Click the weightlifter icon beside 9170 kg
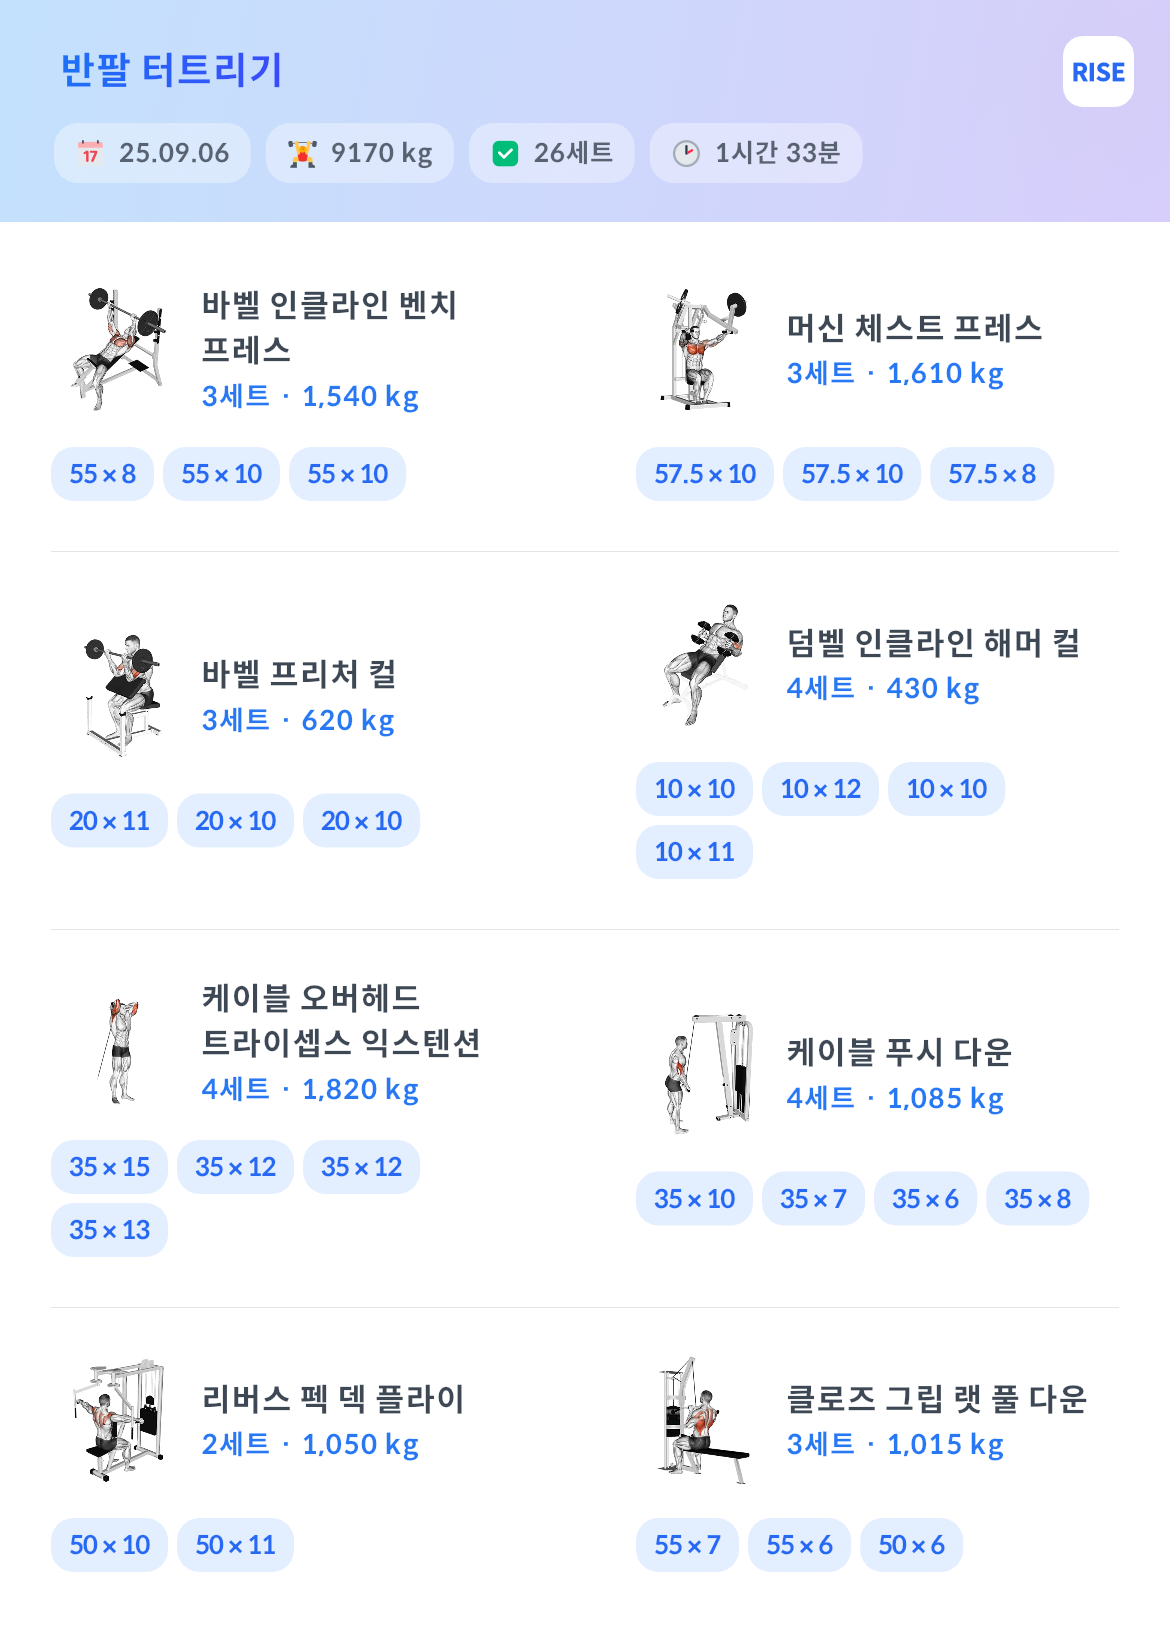 pyautogui.click(x=302, y=153)
